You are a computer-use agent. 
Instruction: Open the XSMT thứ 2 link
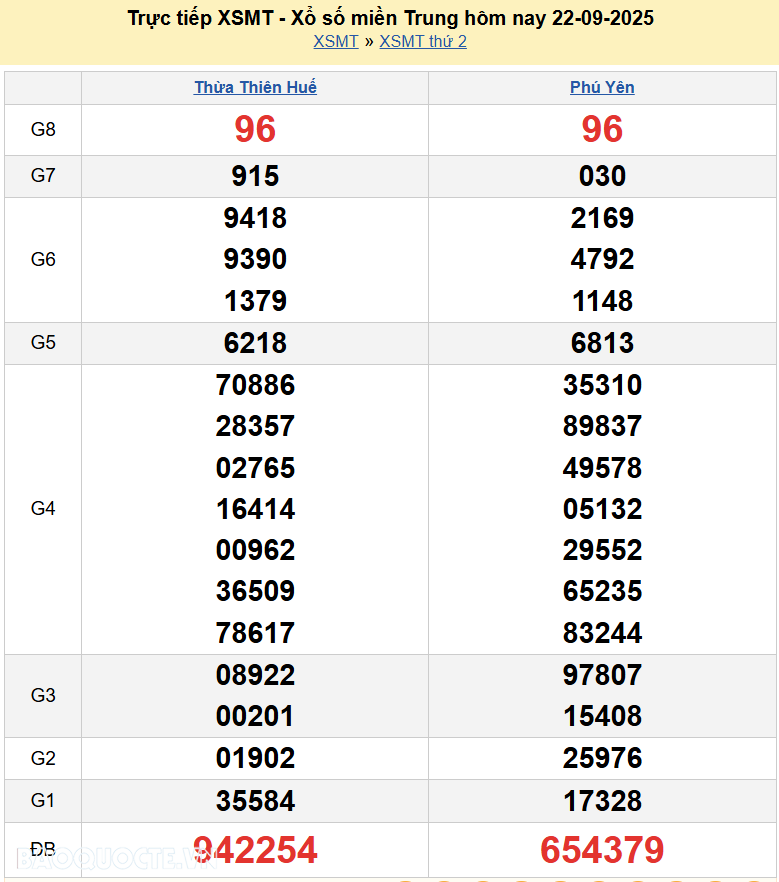click(422, 41)
